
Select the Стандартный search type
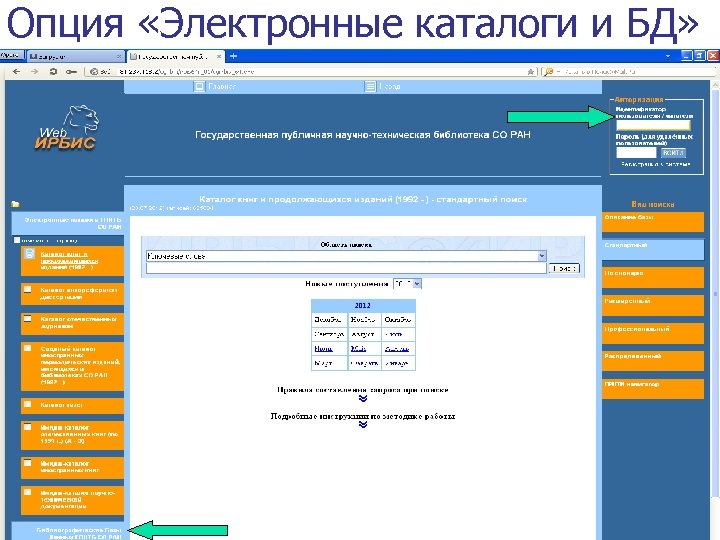[x=653, y=250]
